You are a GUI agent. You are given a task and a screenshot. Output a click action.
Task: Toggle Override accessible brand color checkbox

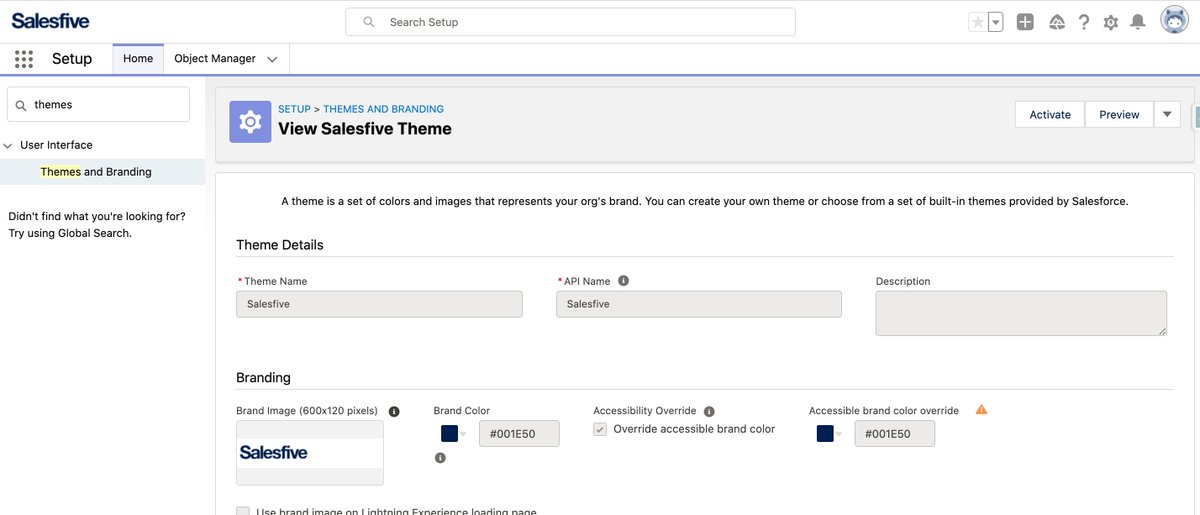click(600, 429)
